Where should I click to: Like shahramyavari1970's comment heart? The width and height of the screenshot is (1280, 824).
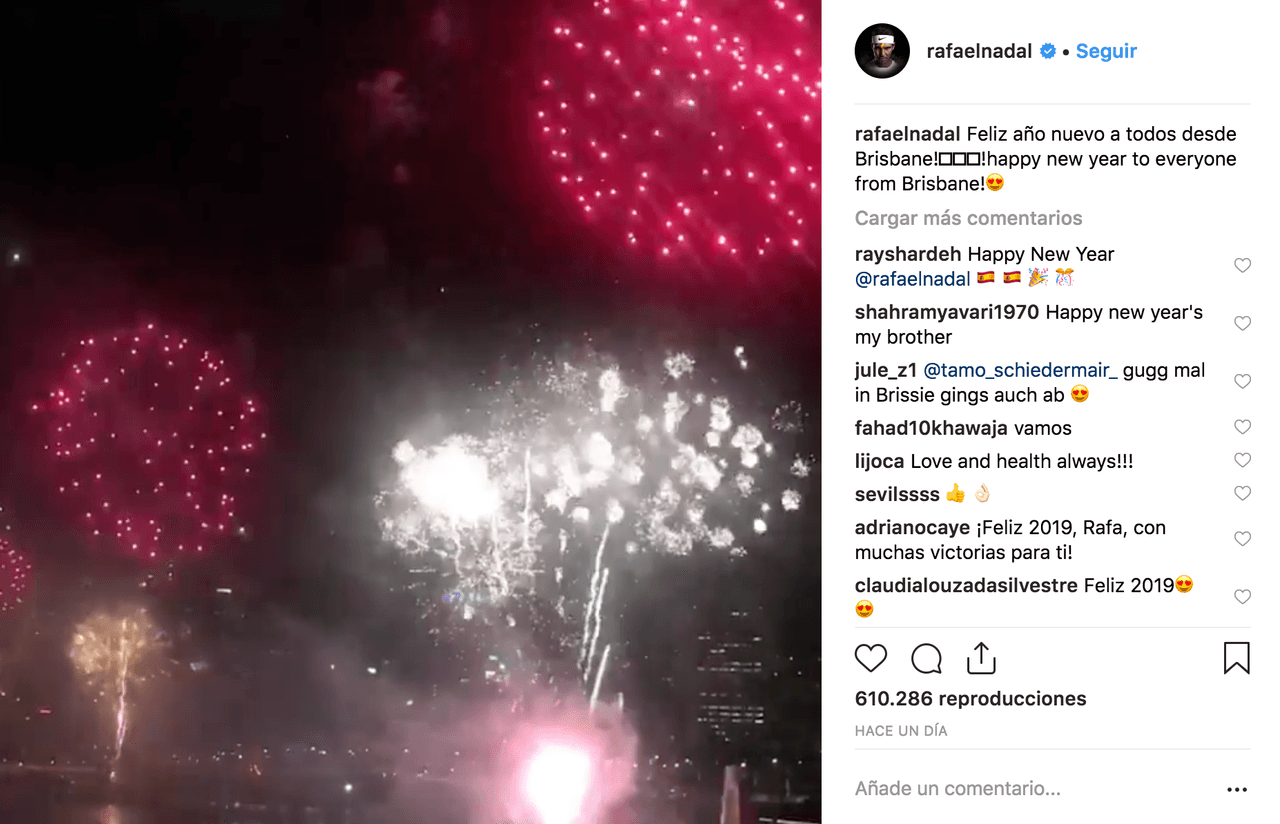[x=1242, y=324]
